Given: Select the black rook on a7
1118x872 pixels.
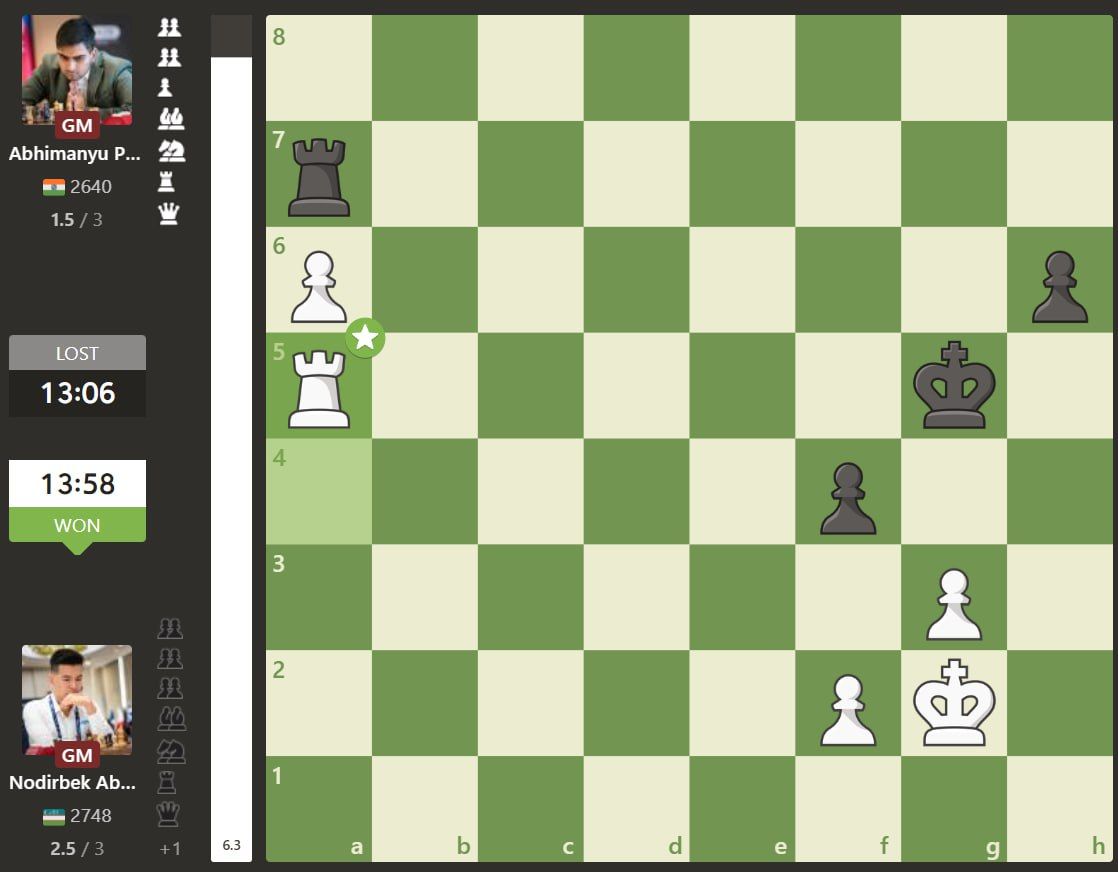Looking at the screenshot, I should point(319,177).
